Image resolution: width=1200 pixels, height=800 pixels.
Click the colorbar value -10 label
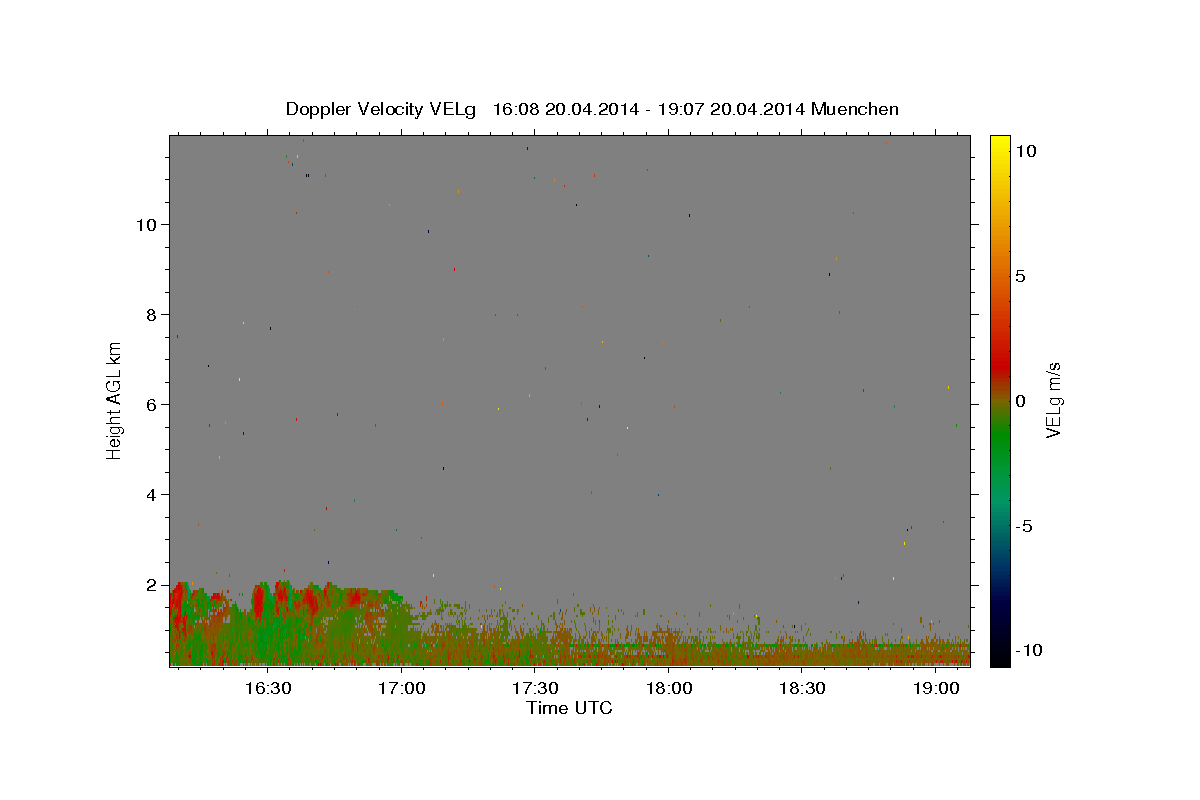tap(1028, 651)
